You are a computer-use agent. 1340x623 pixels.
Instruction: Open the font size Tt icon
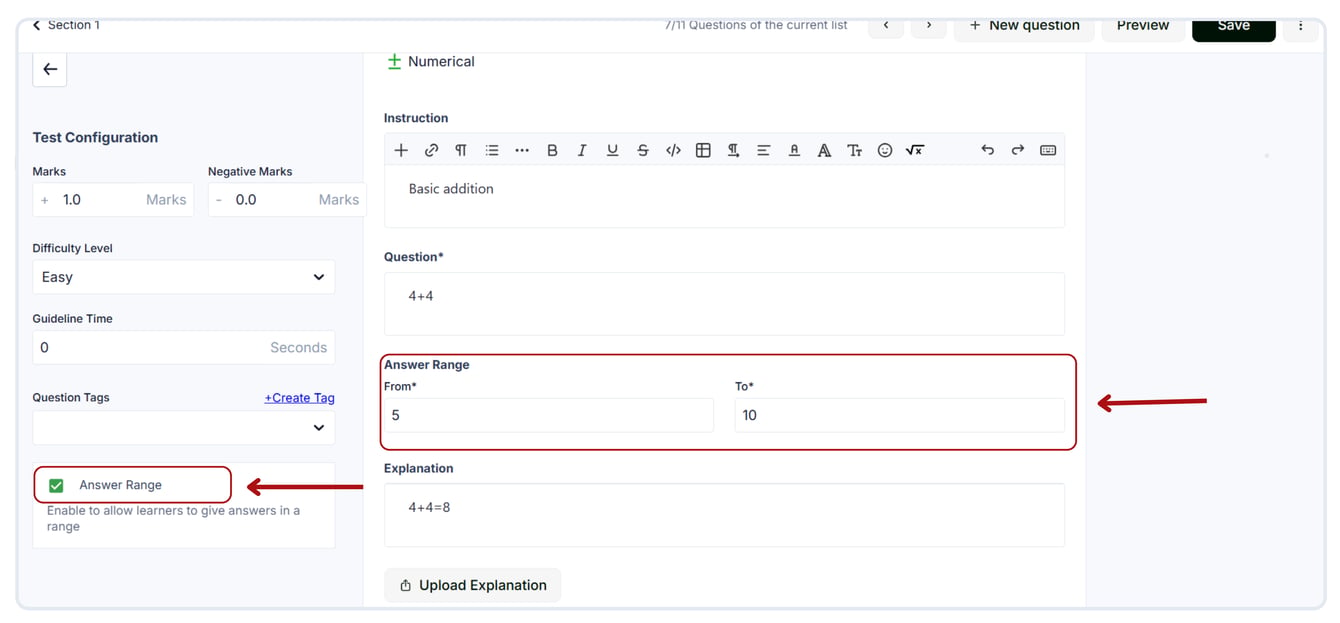pyautogui.click(x=854, y=150)
